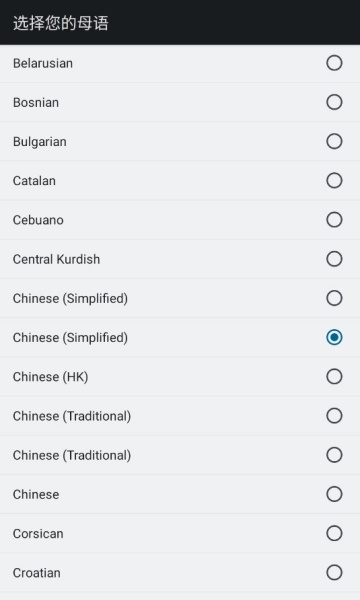The image size is (360, 600).
Task: Tap the Central Kurdish label text
Action: 56,259
